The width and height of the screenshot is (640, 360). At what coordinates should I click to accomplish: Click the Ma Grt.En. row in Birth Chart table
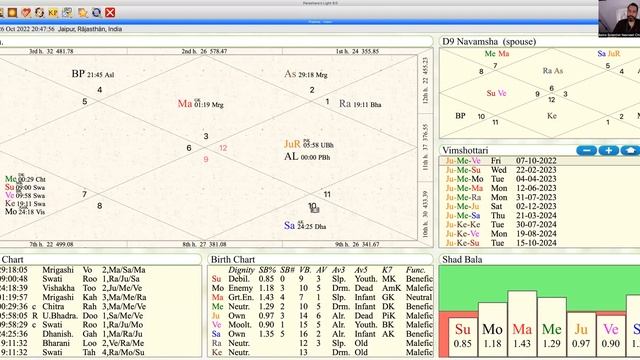321,297
